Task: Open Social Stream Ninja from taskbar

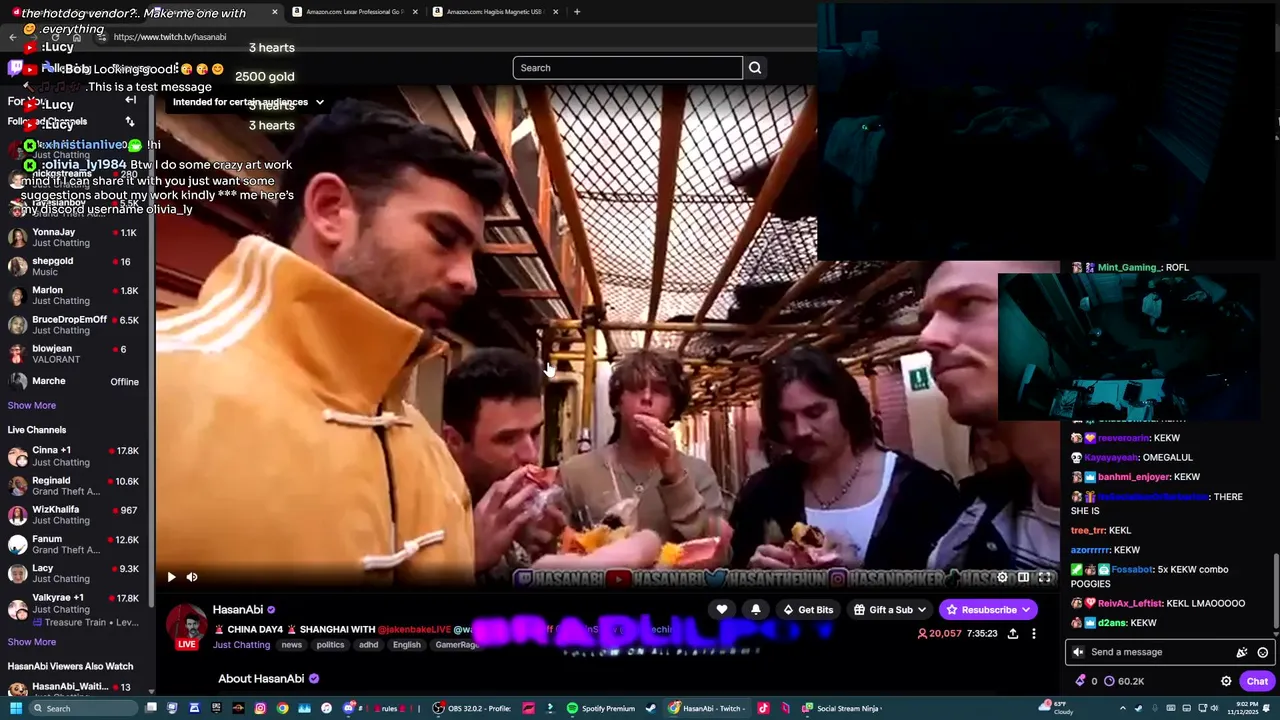Action: [x=840, y=708]
